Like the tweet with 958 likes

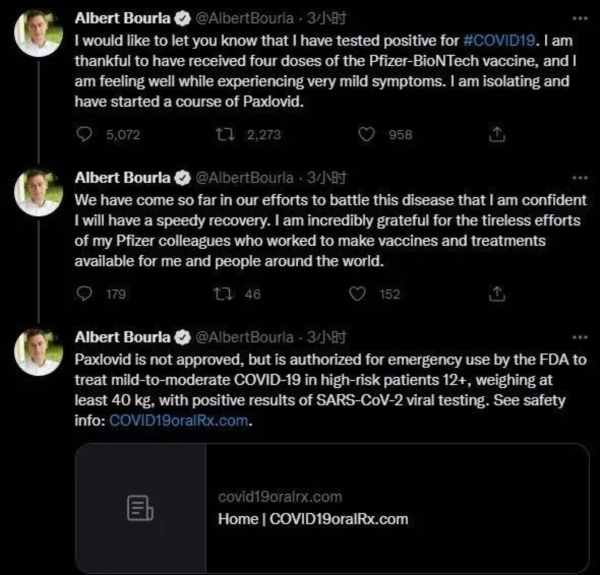[x=366, y=133]
